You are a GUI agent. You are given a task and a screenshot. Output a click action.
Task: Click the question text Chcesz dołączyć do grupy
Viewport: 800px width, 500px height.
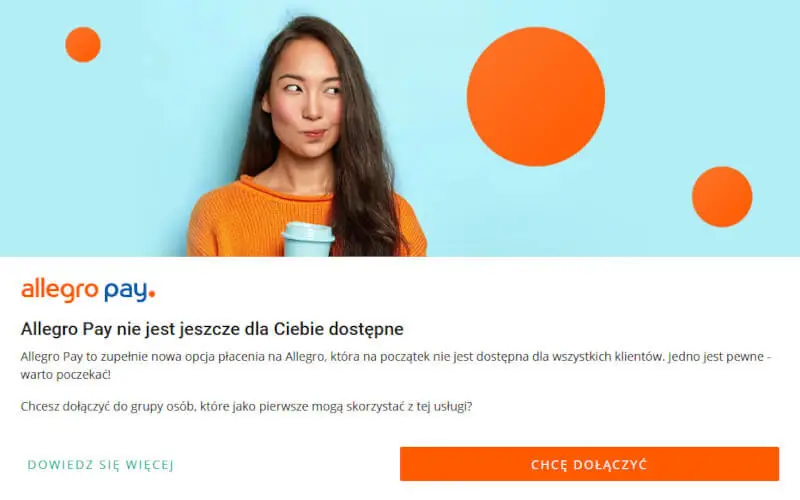coord(246,407)
